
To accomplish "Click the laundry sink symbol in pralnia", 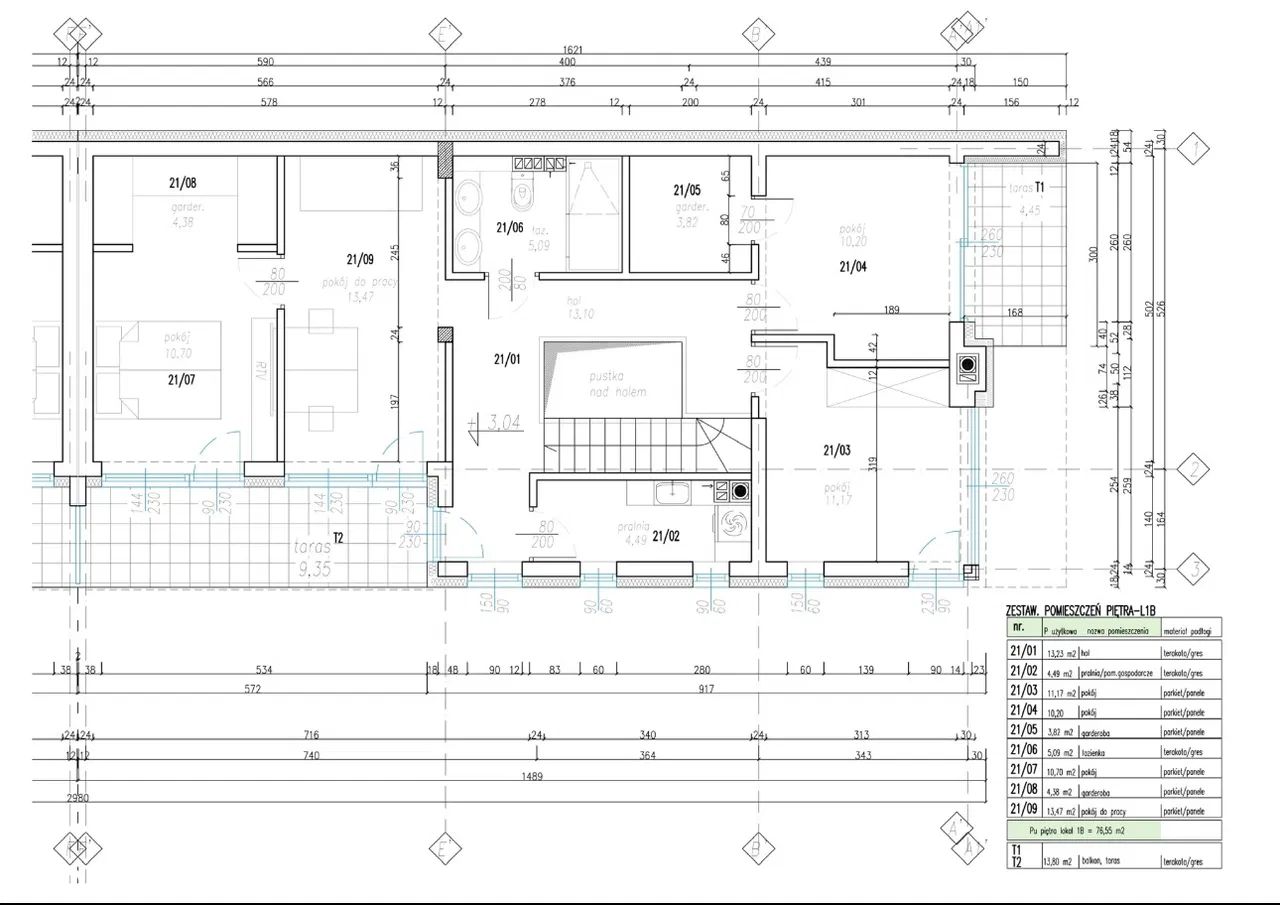I will coord(674,491).
